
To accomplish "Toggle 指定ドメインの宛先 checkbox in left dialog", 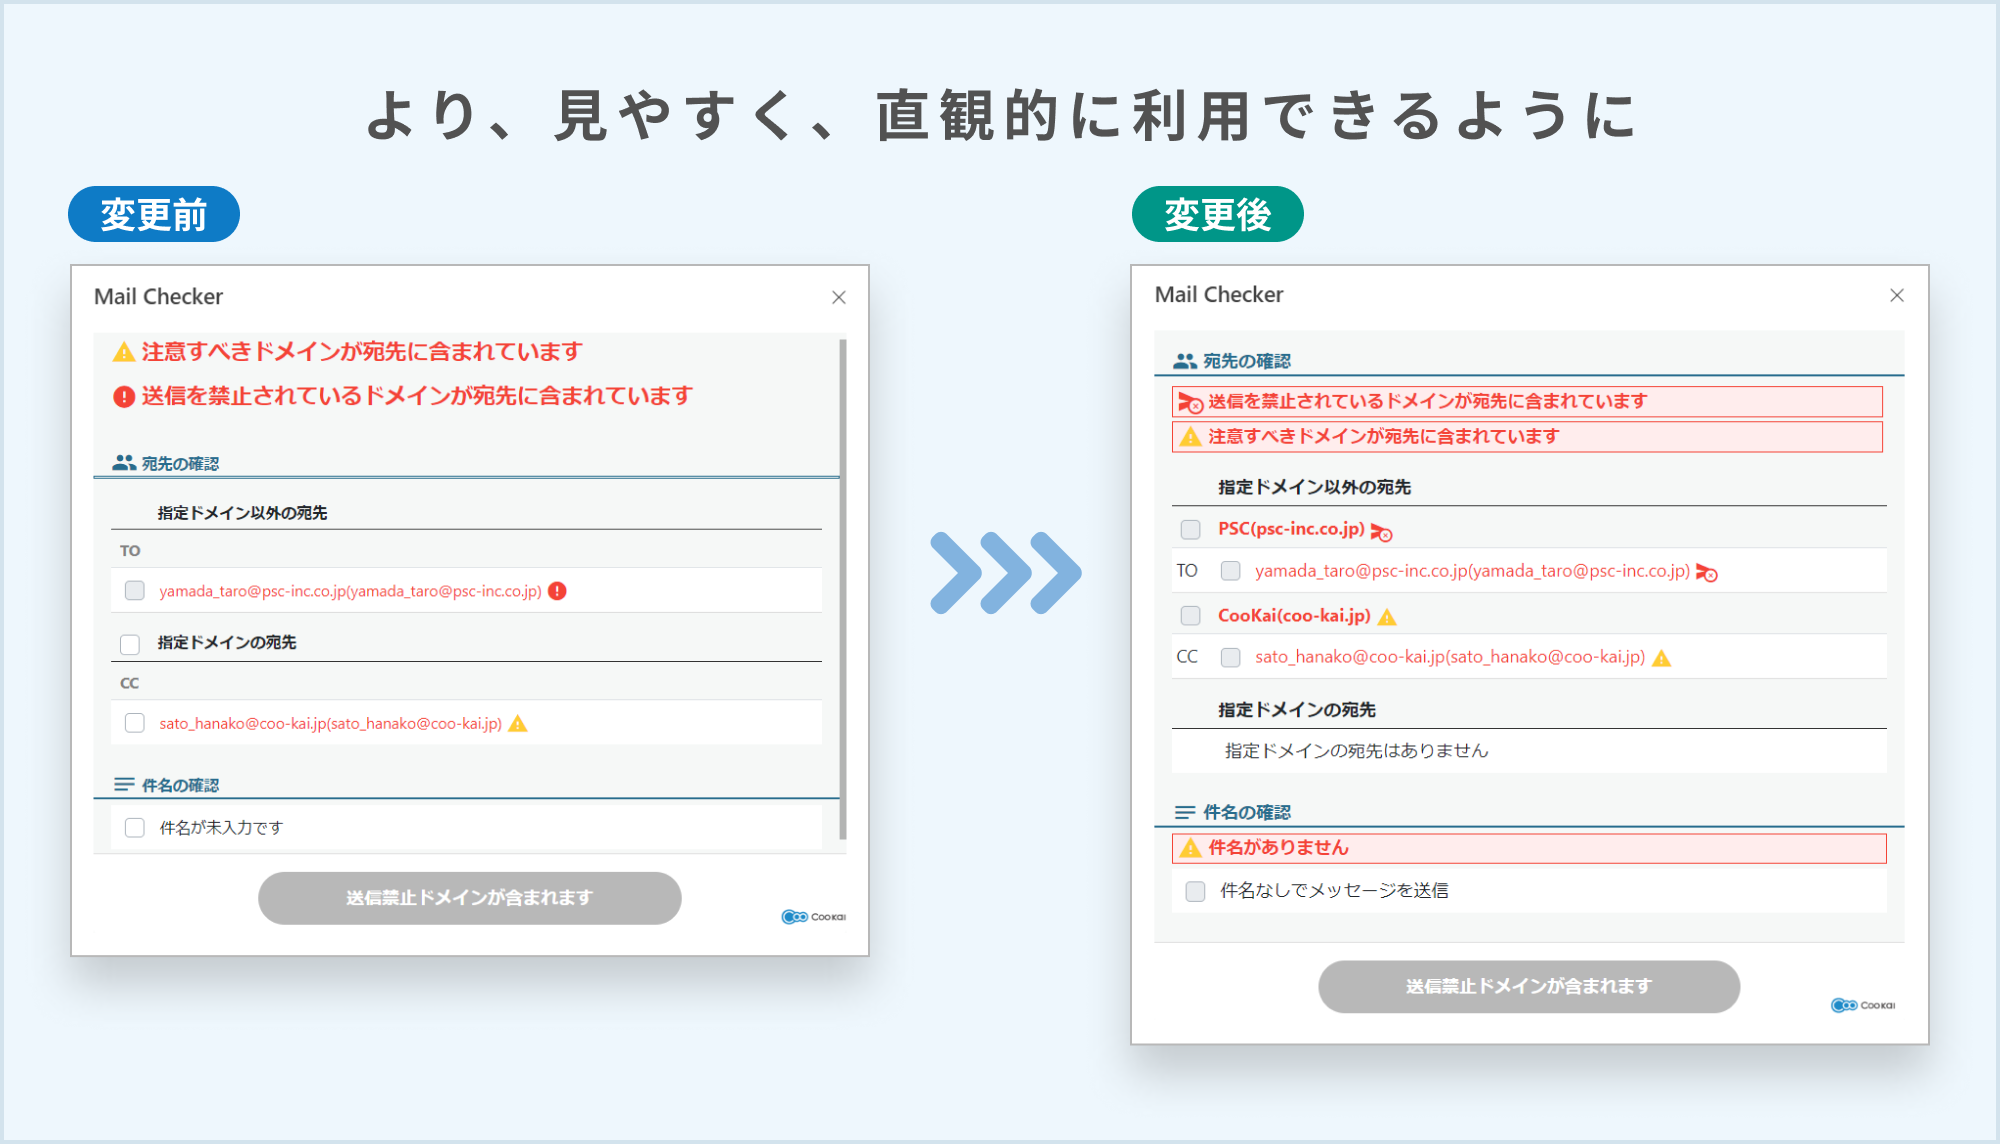I will (130, 644).
